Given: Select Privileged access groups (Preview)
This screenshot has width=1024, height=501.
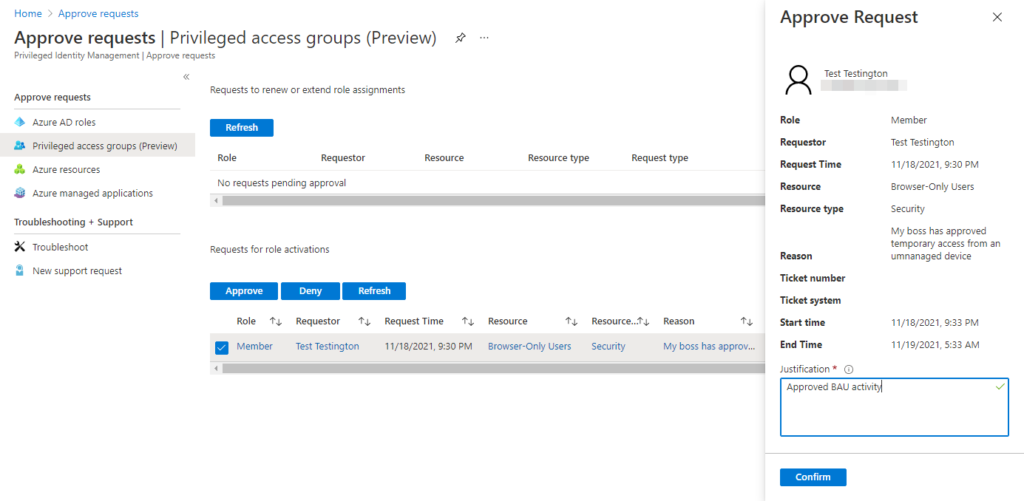Looking at the screenshot, I should point(97,146).
